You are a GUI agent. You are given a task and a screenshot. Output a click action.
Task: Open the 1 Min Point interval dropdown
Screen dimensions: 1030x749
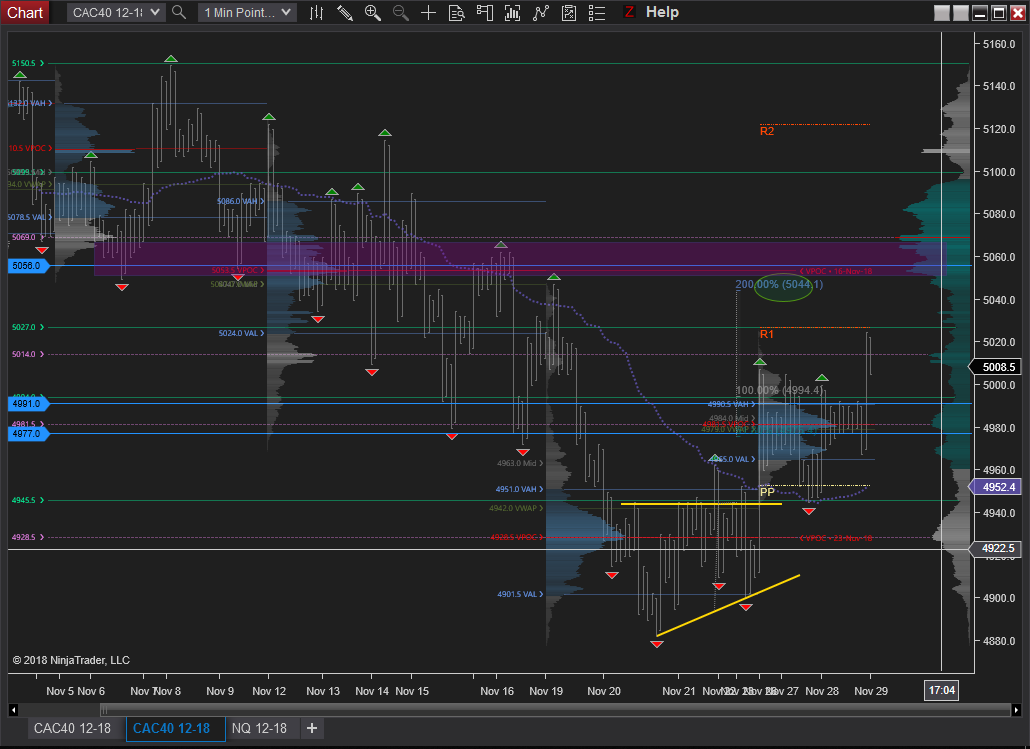pyautogui.click(x=247, y=12)
